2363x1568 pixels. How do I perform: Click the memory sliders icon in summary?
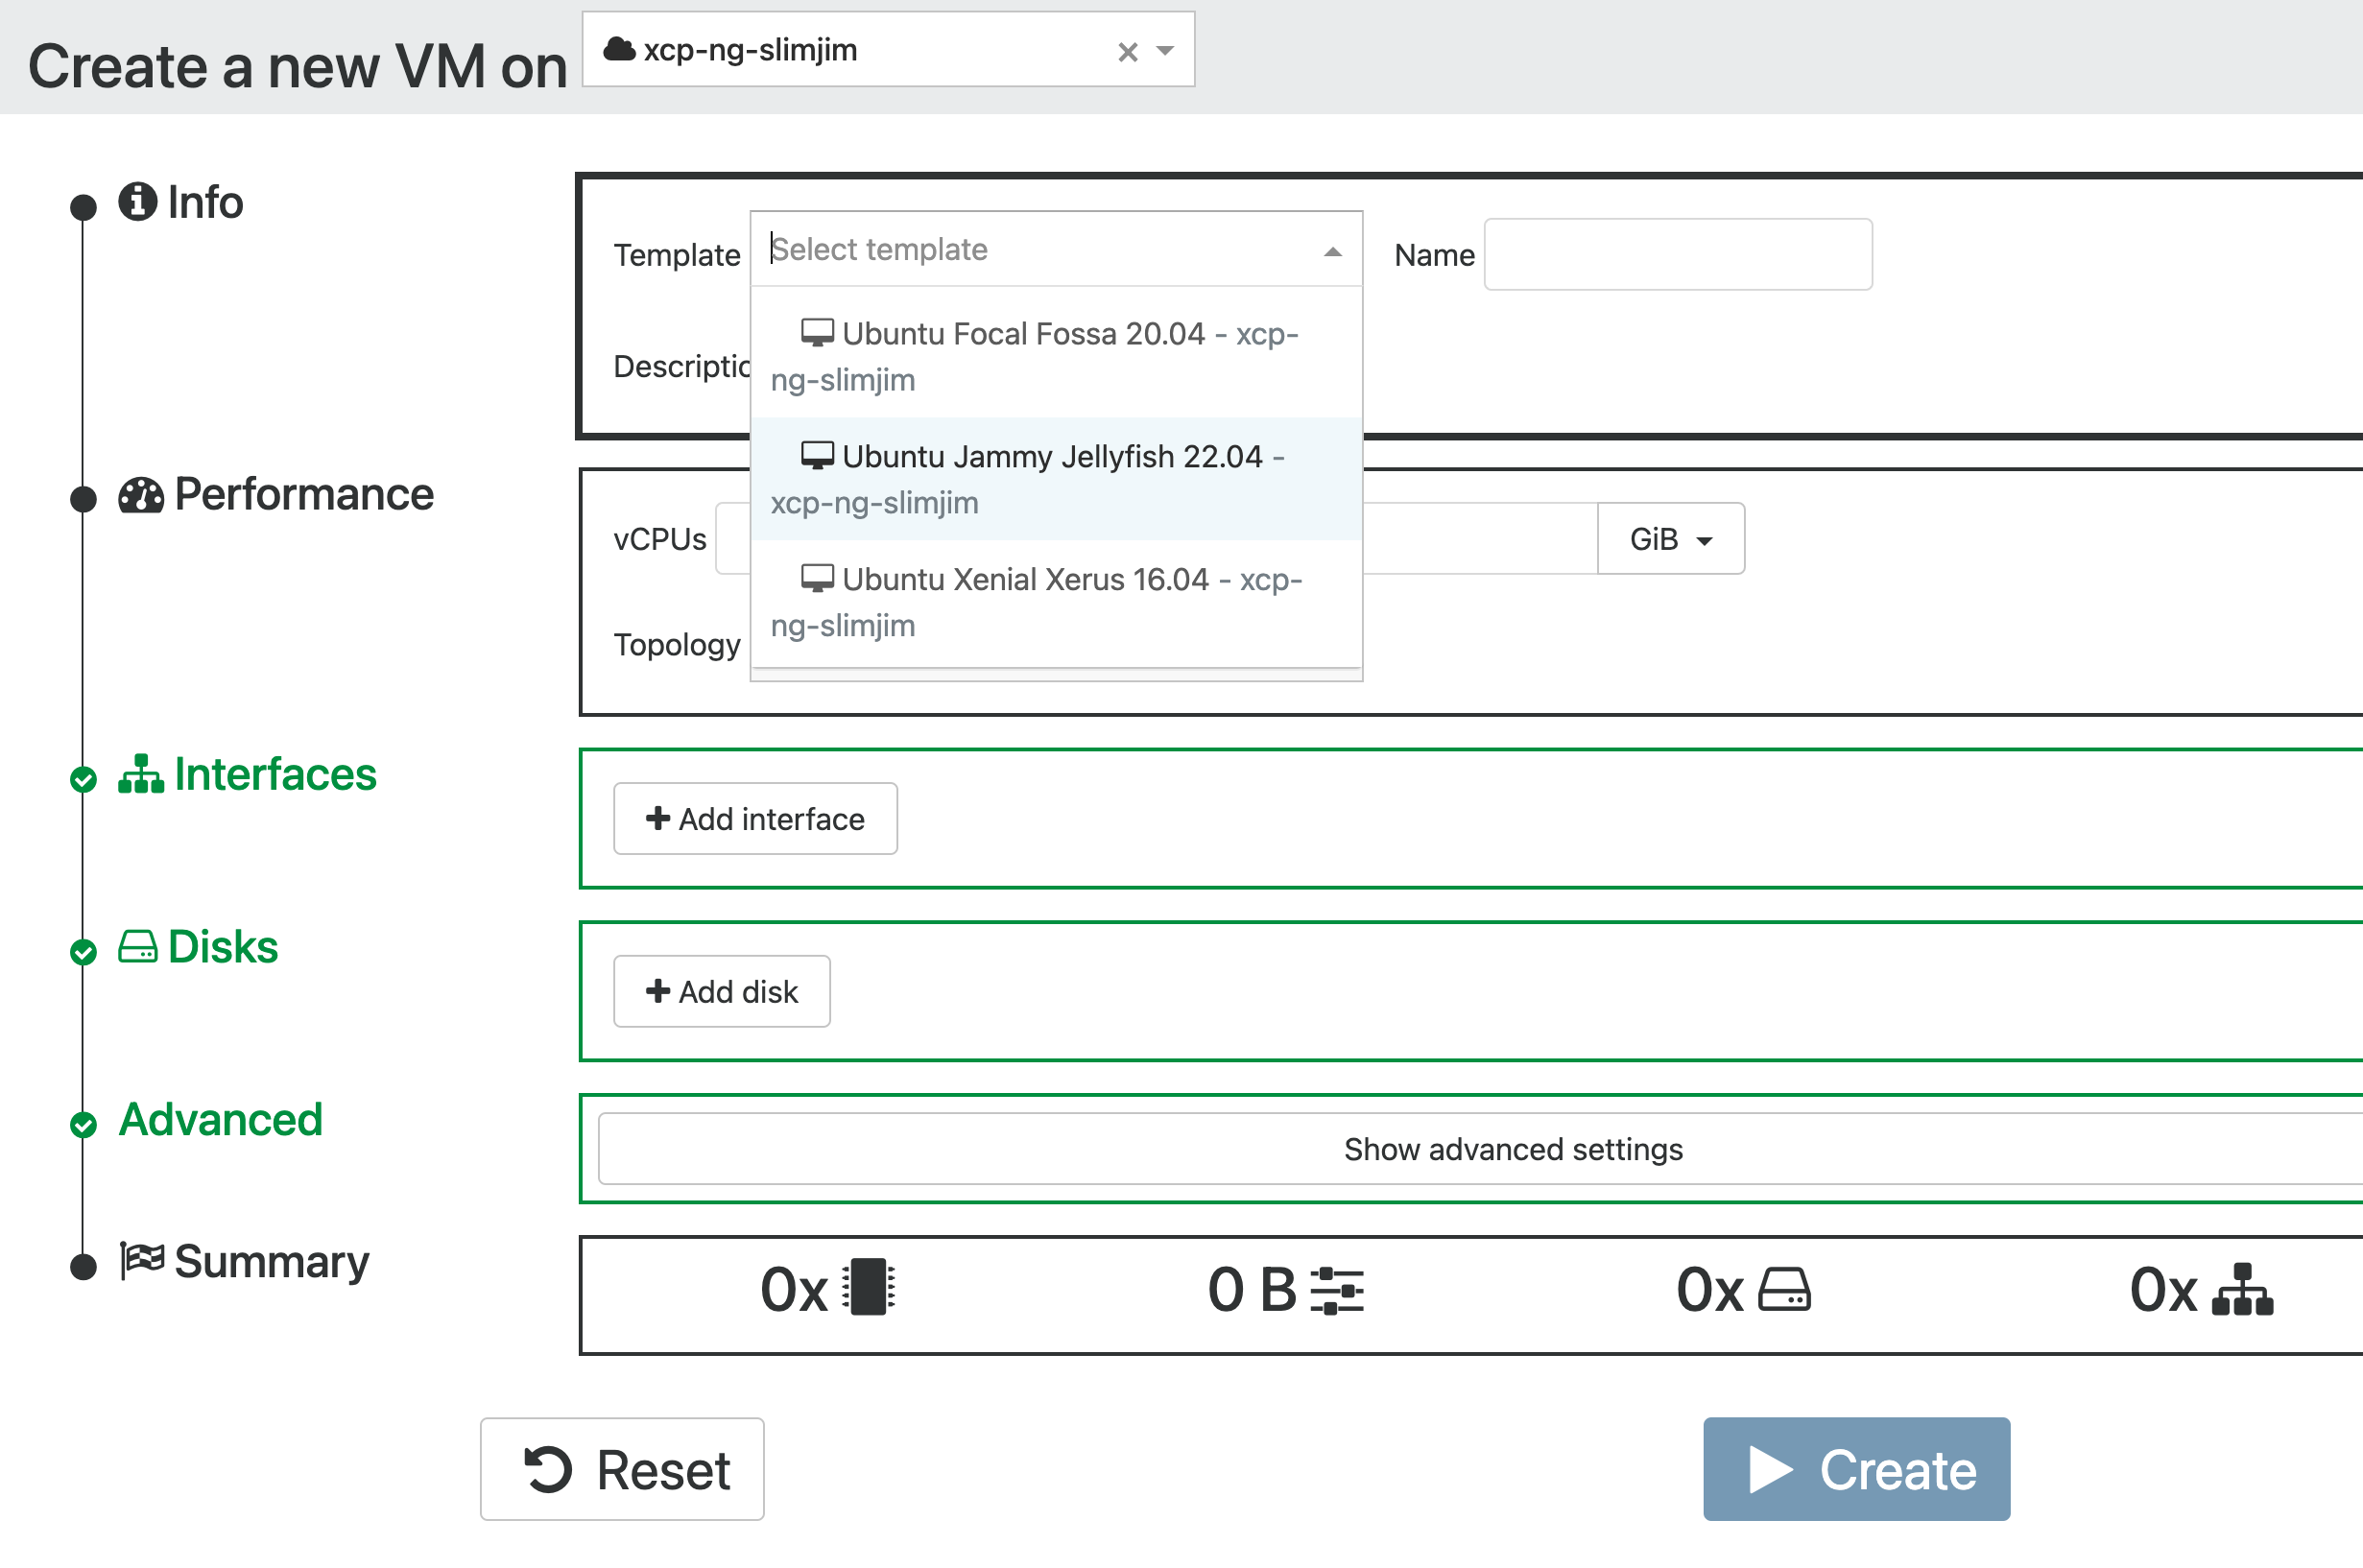[1337, 1290]
